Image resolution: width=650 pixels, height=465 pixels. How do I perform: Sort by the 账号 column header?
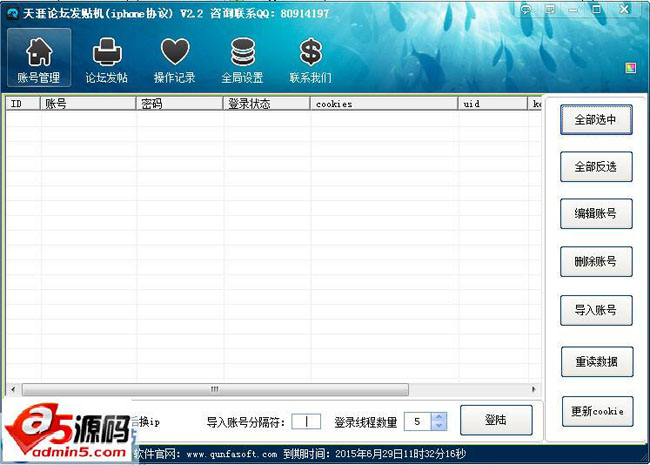[88, 104]
